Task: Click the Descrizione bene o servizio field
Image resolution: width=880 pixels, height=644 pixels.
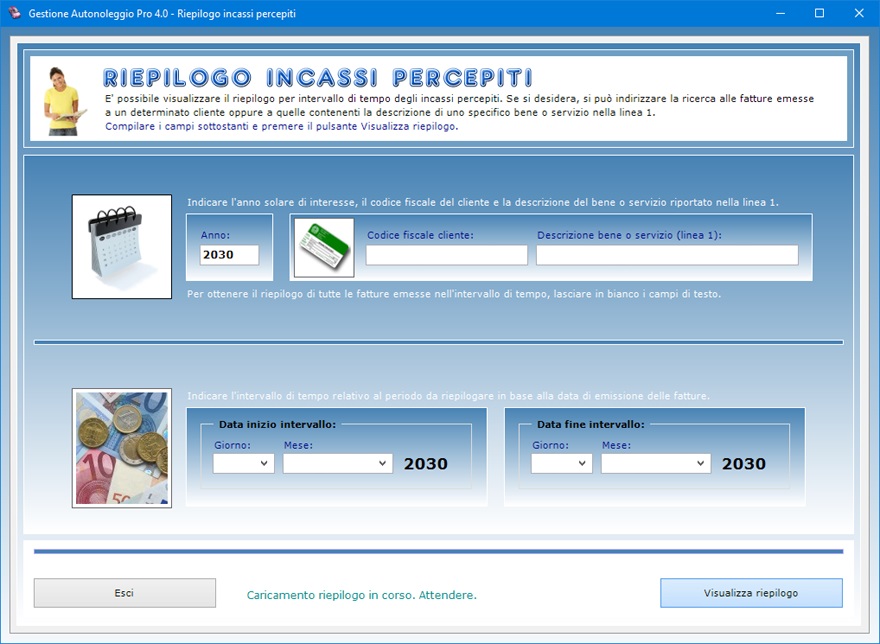Action: coord(667,255)
